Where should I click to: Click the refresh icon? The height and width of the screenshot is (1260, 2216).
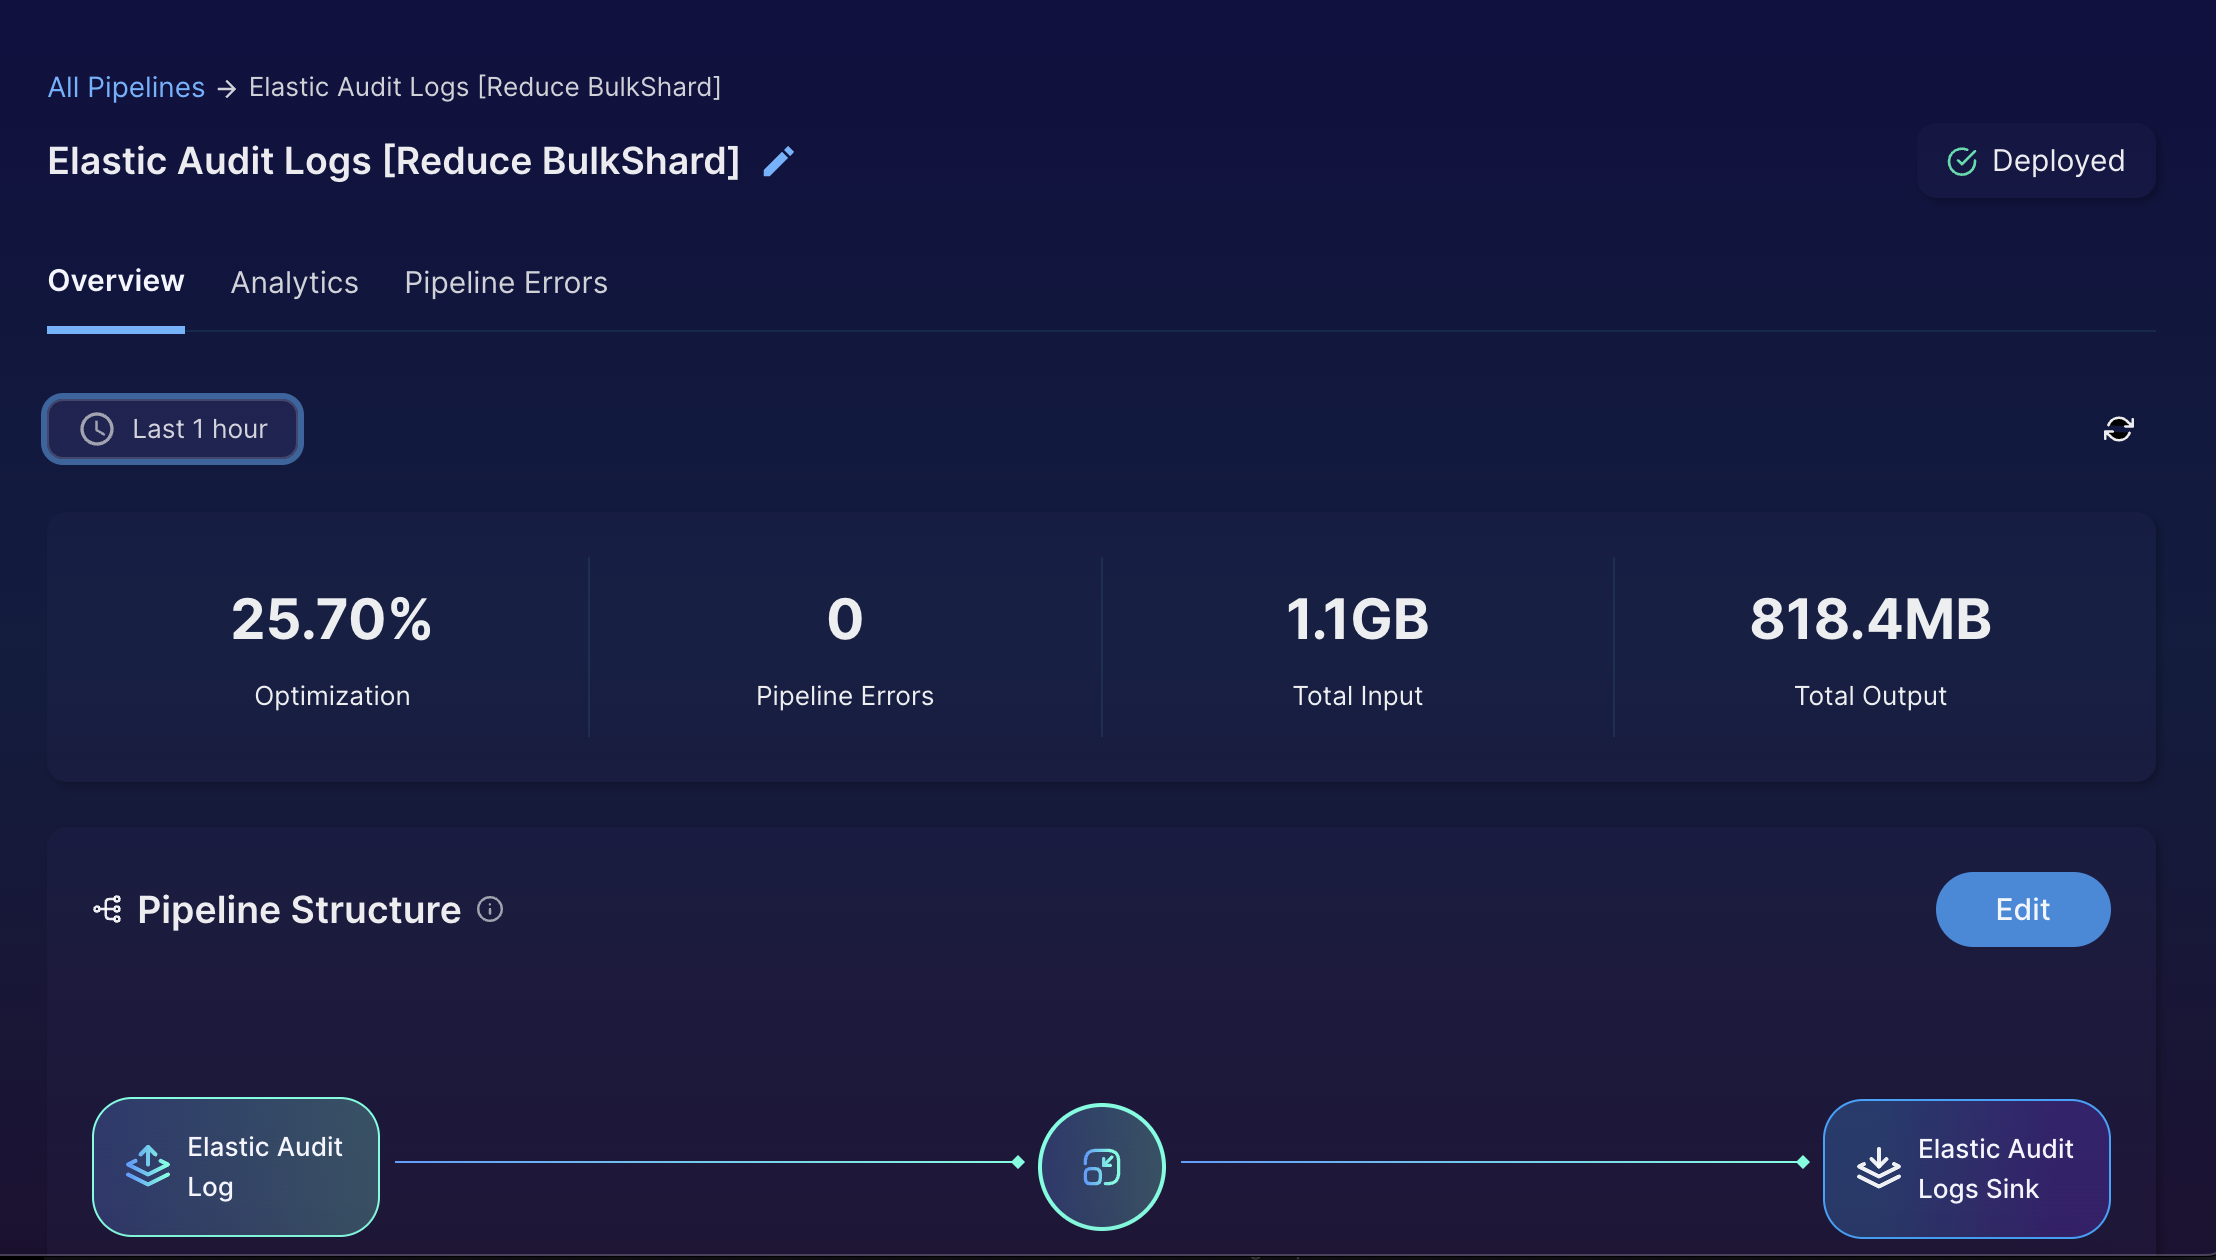pyautogui.click(x=2118, y=429)
